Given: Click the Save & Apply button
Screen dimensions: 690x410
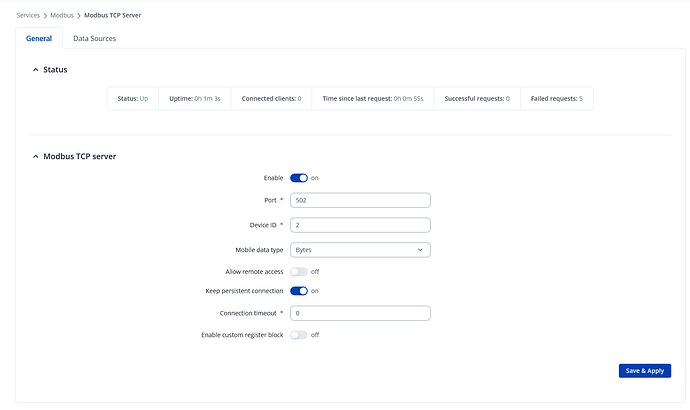Looking at the screenshot, I should 645,371.
